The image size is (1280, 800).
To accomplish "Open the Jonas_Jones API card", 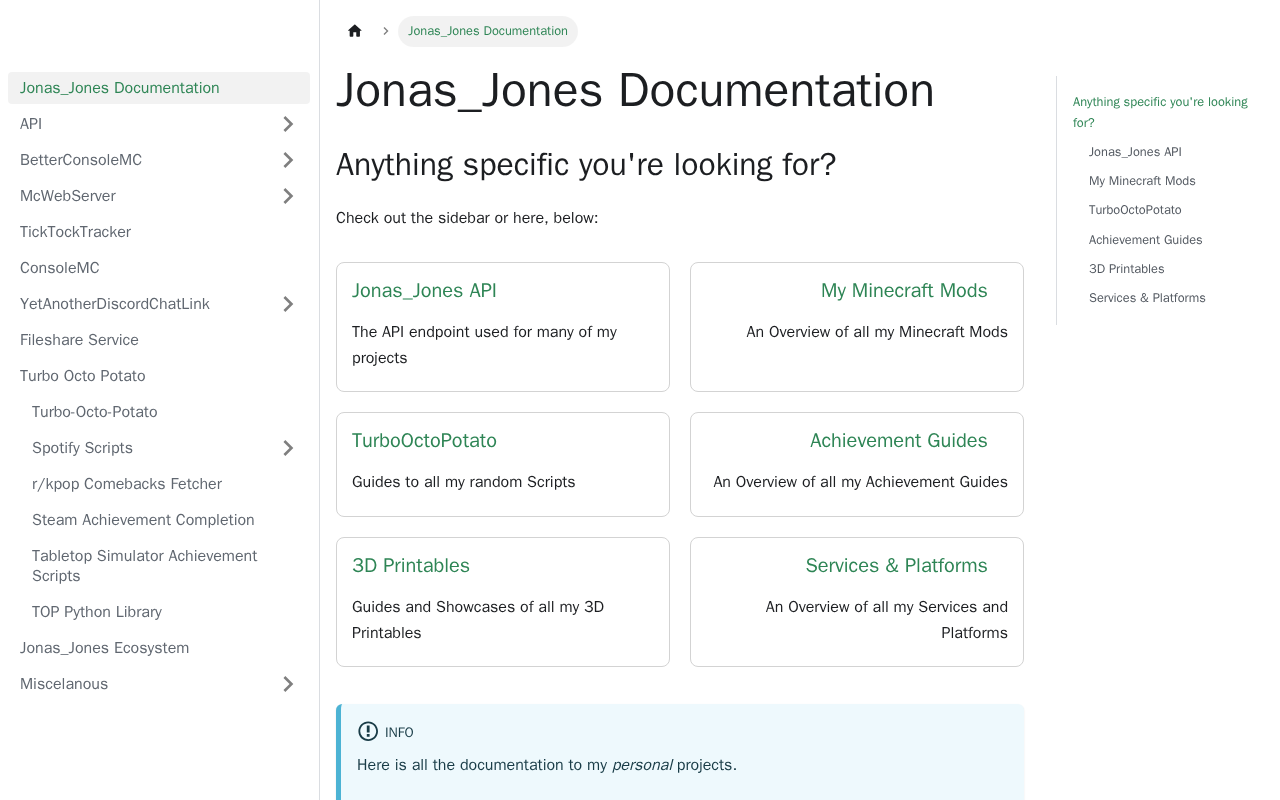I will coord(424,291).
